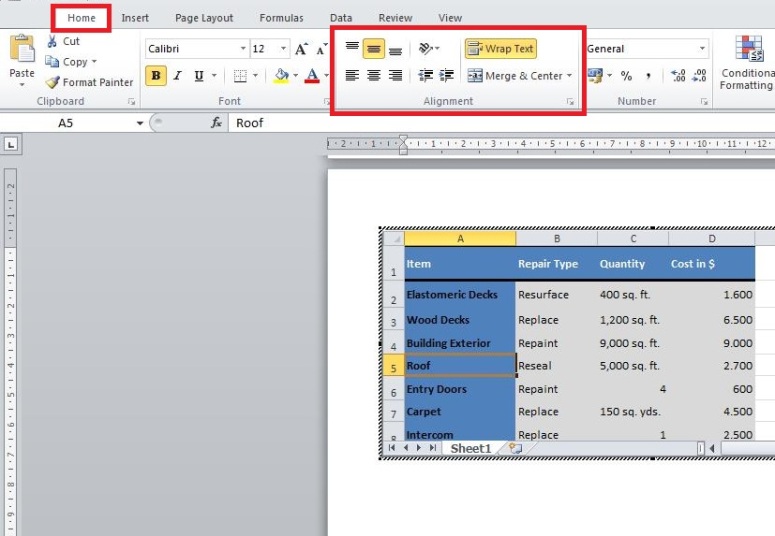Toggle Italic formatting button
775x536 pixels.
[x=178, y=76]
